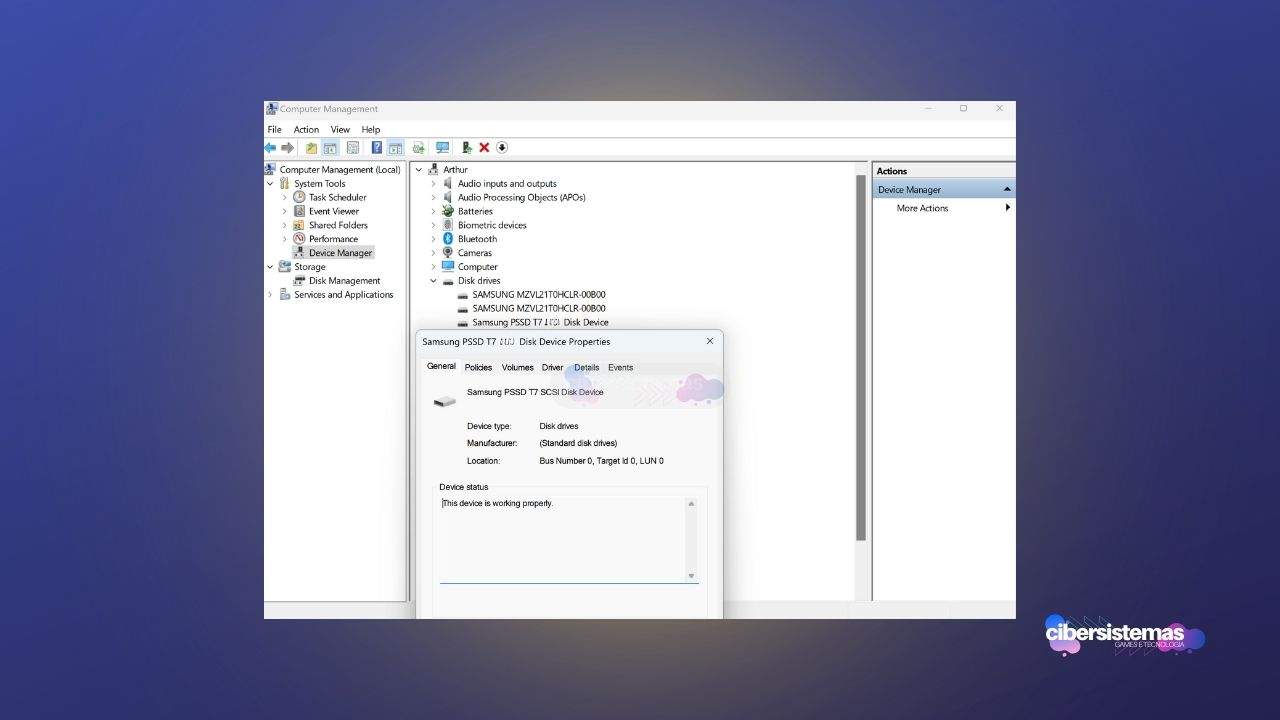1280x720 pixels.
Task: Toggle the Show/Hide Console Tree toolbar icon
Action: coord(330,148)
